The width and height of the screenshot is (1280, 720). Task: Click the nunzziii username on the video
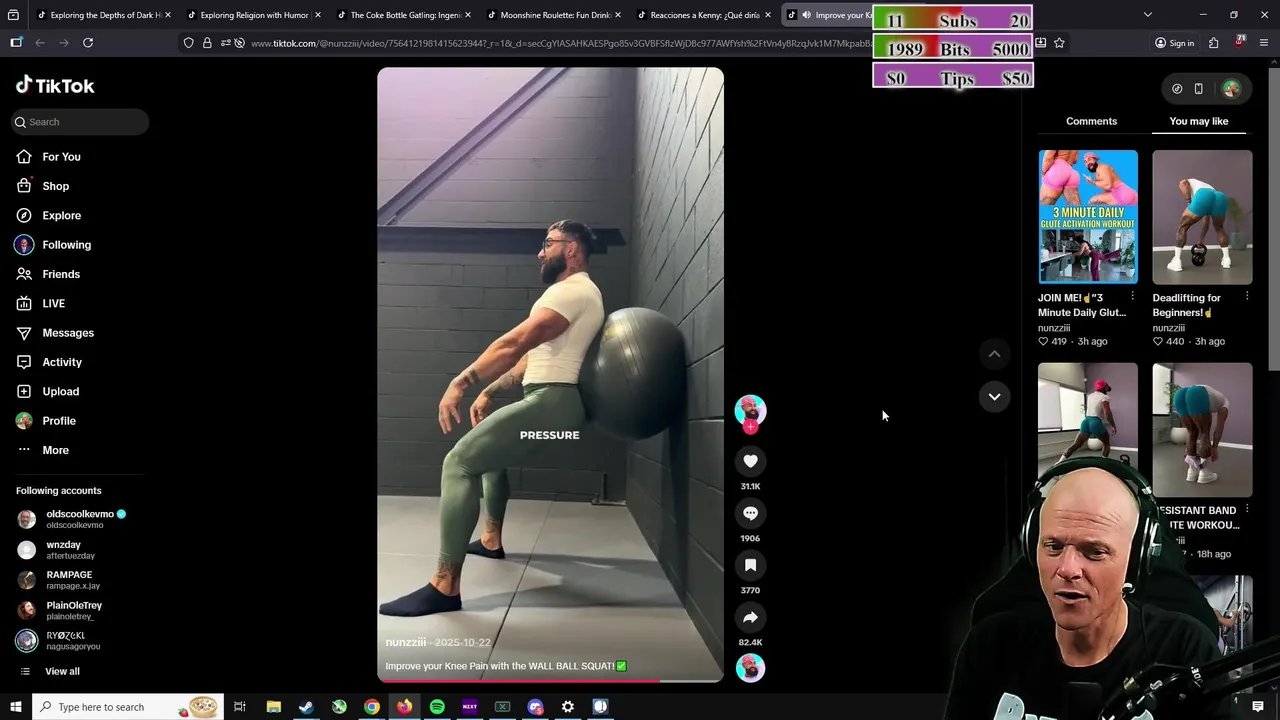tap(406, 642)
